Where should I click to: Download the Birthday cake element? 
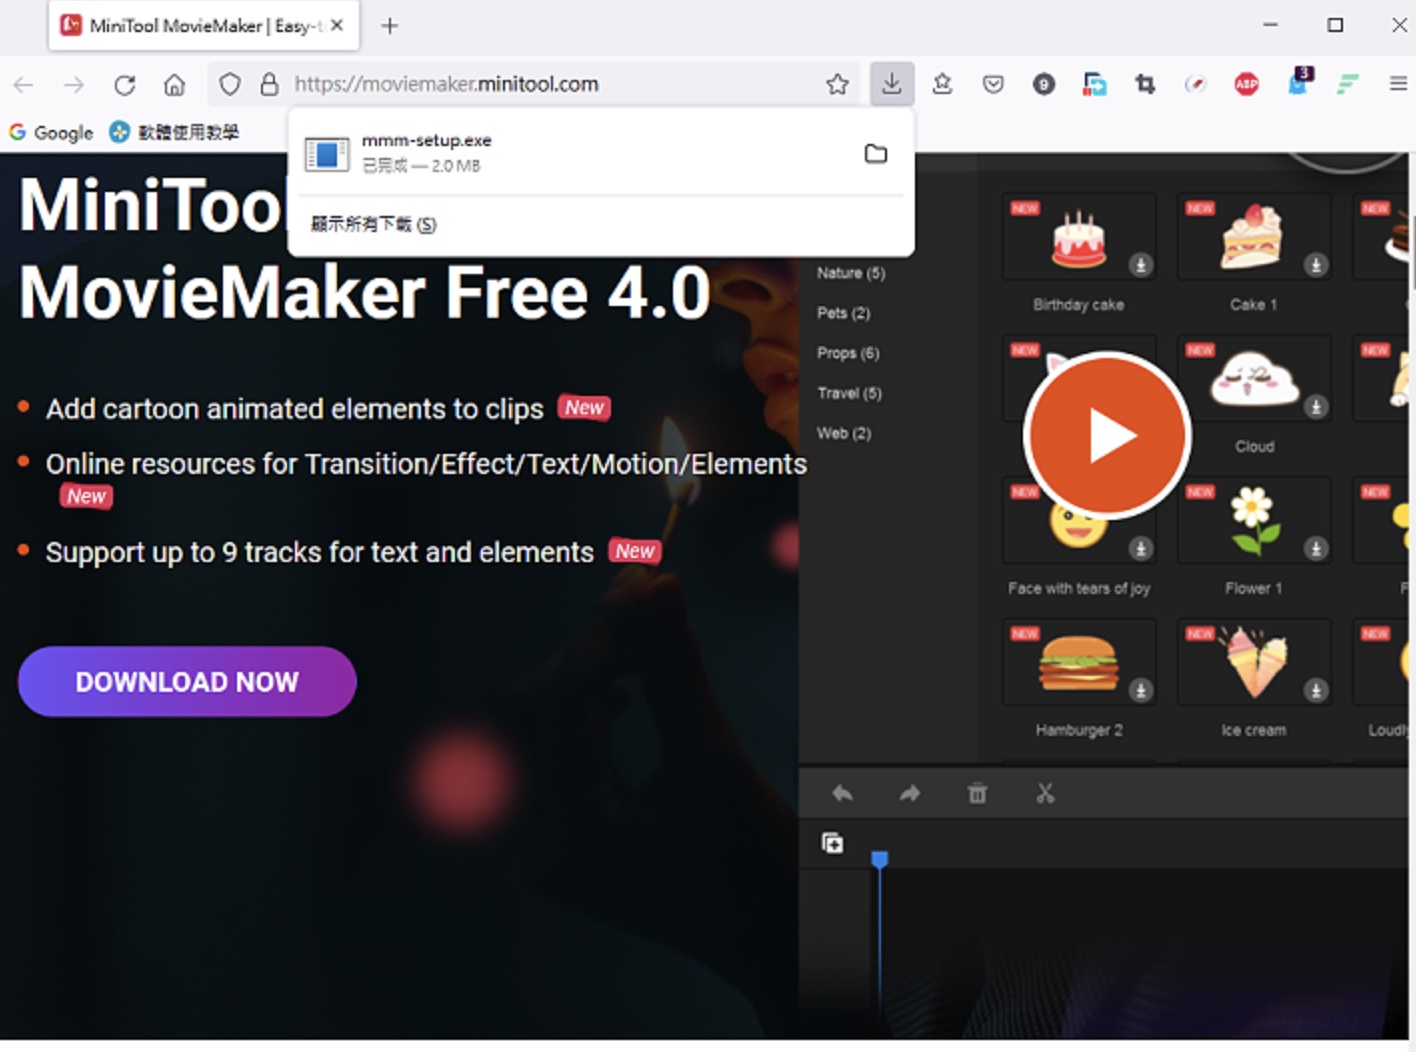click(1140, 265)
